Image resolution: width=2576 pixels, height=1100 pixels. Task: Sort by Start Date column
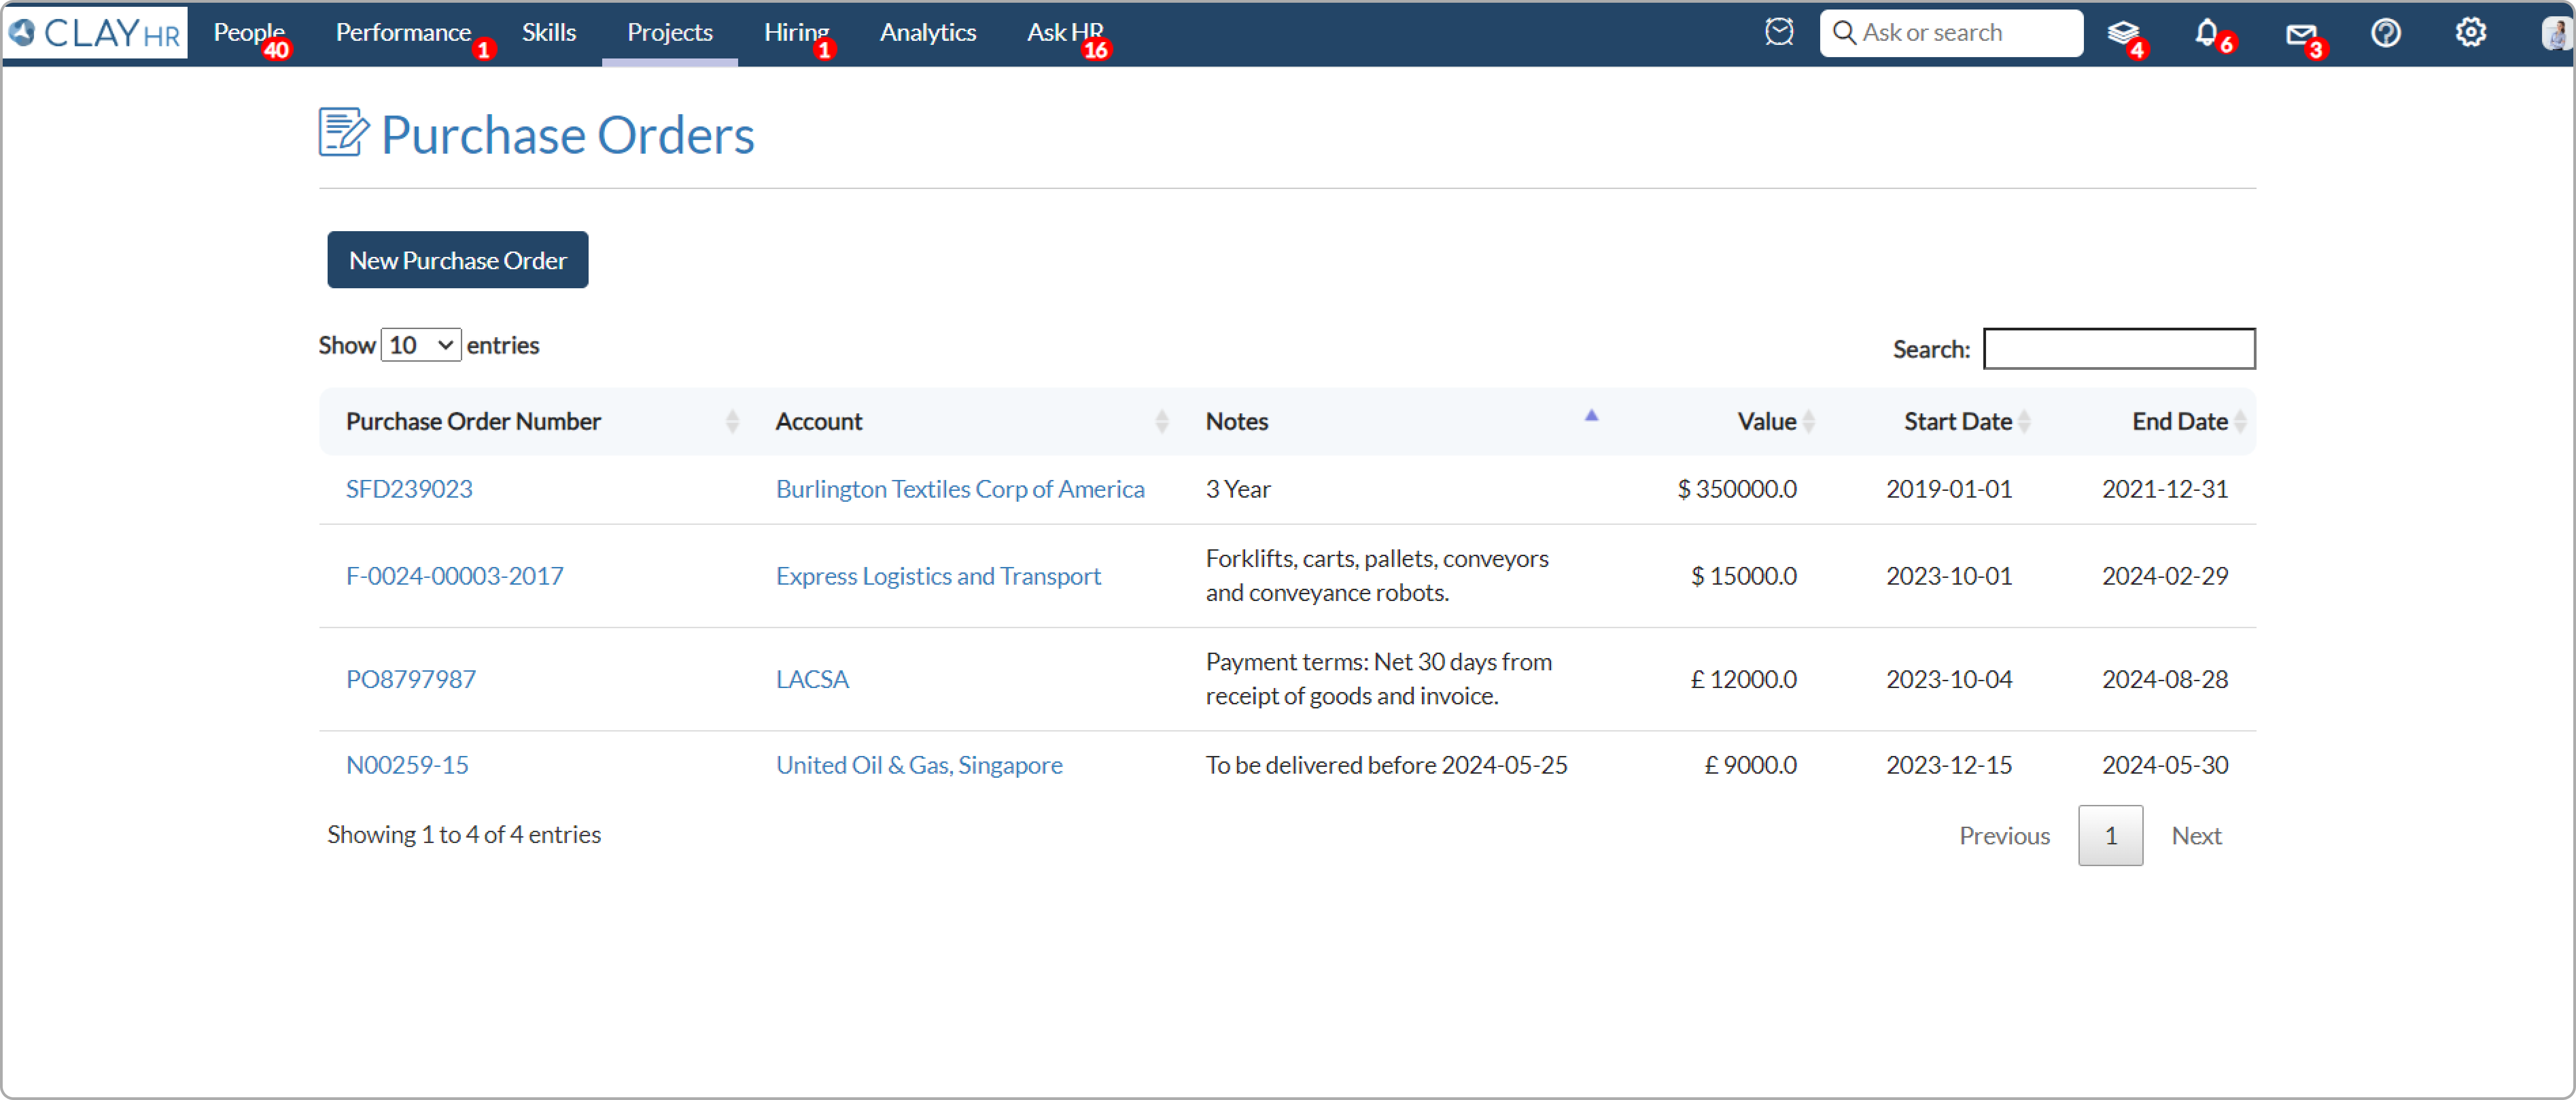(1932, 421)
